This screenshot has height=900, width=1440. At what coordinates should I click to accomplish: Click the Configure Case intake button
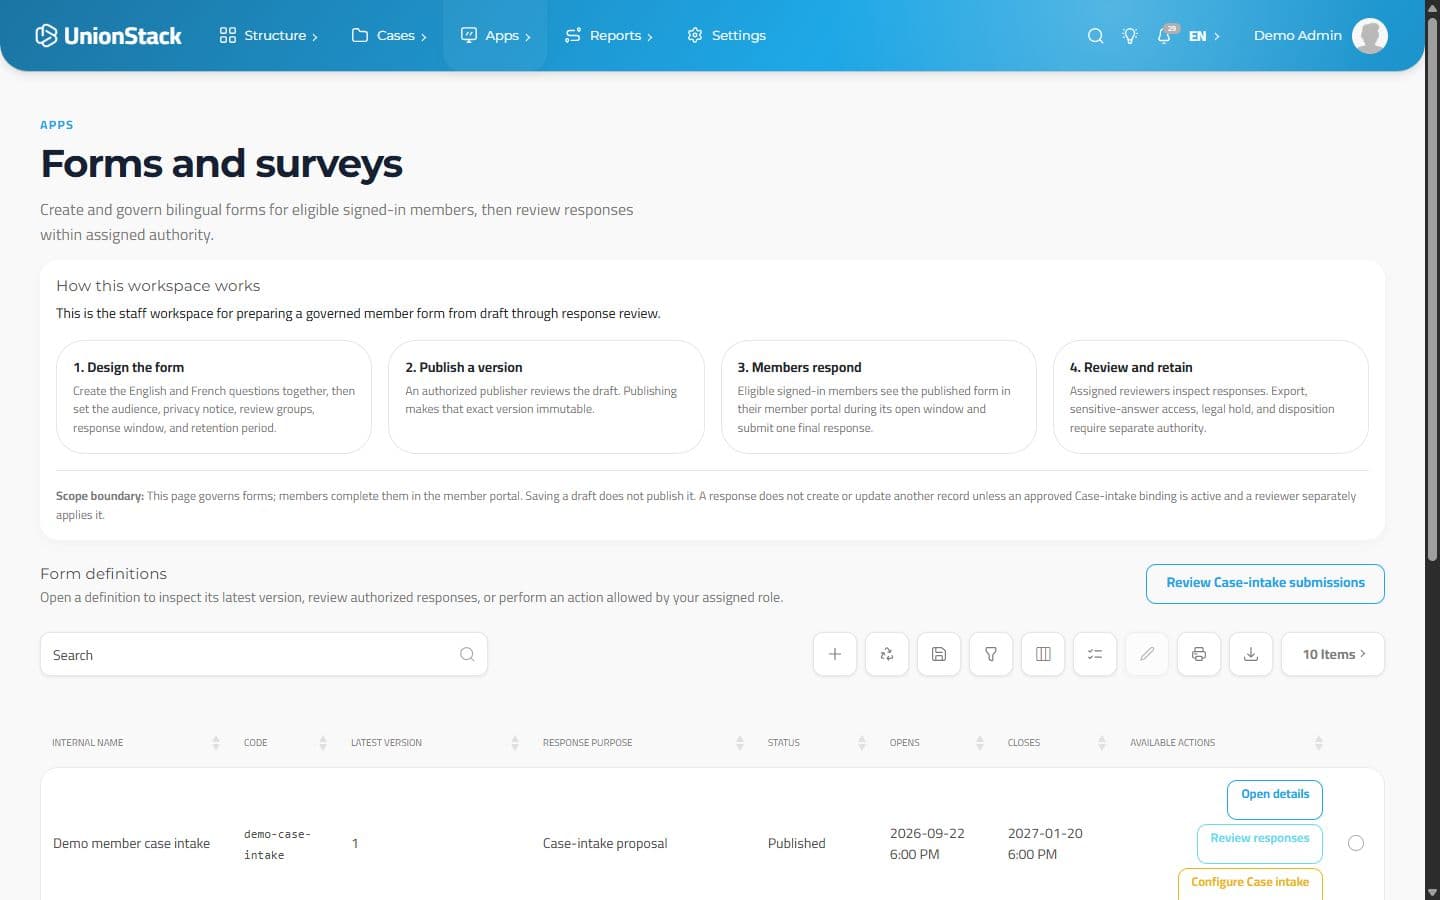[1250, 883]
